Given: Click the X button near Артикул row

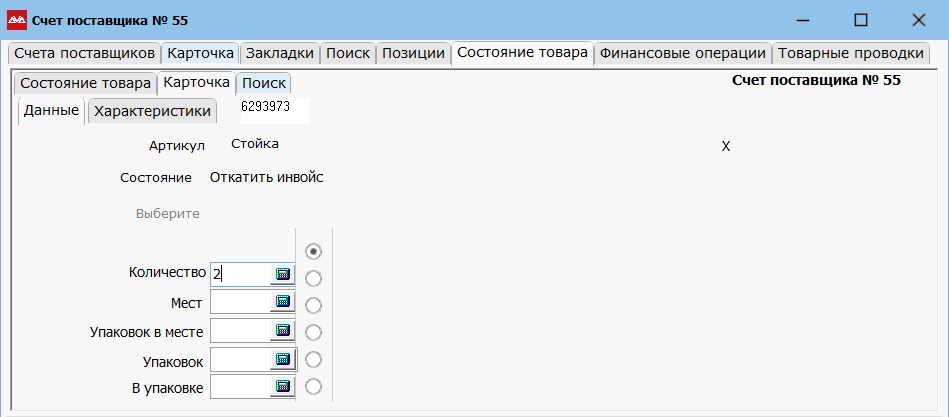Looking at the screenshot, I should pyautogui.click(x=726, y=147).
